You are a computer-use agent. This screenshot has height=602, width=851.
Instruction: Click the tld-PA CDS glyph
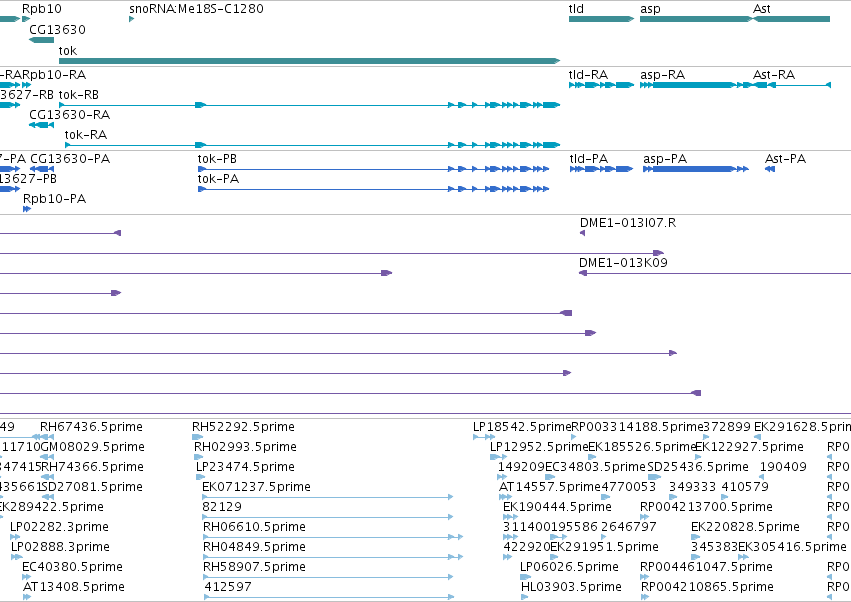601,169
